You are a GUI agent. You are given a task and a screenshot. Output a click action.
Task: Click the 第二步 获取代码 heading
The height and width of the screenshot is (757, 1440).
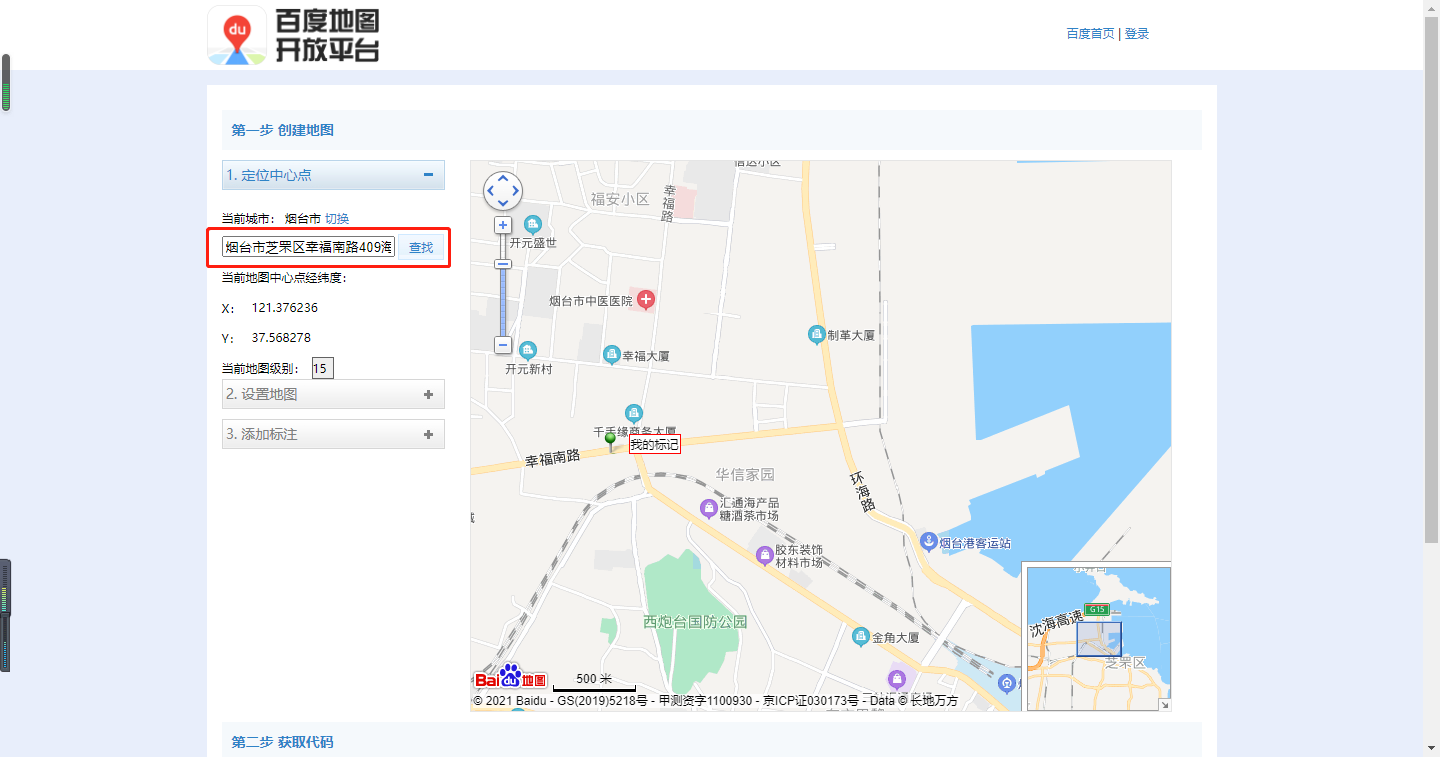coord(283,742)
